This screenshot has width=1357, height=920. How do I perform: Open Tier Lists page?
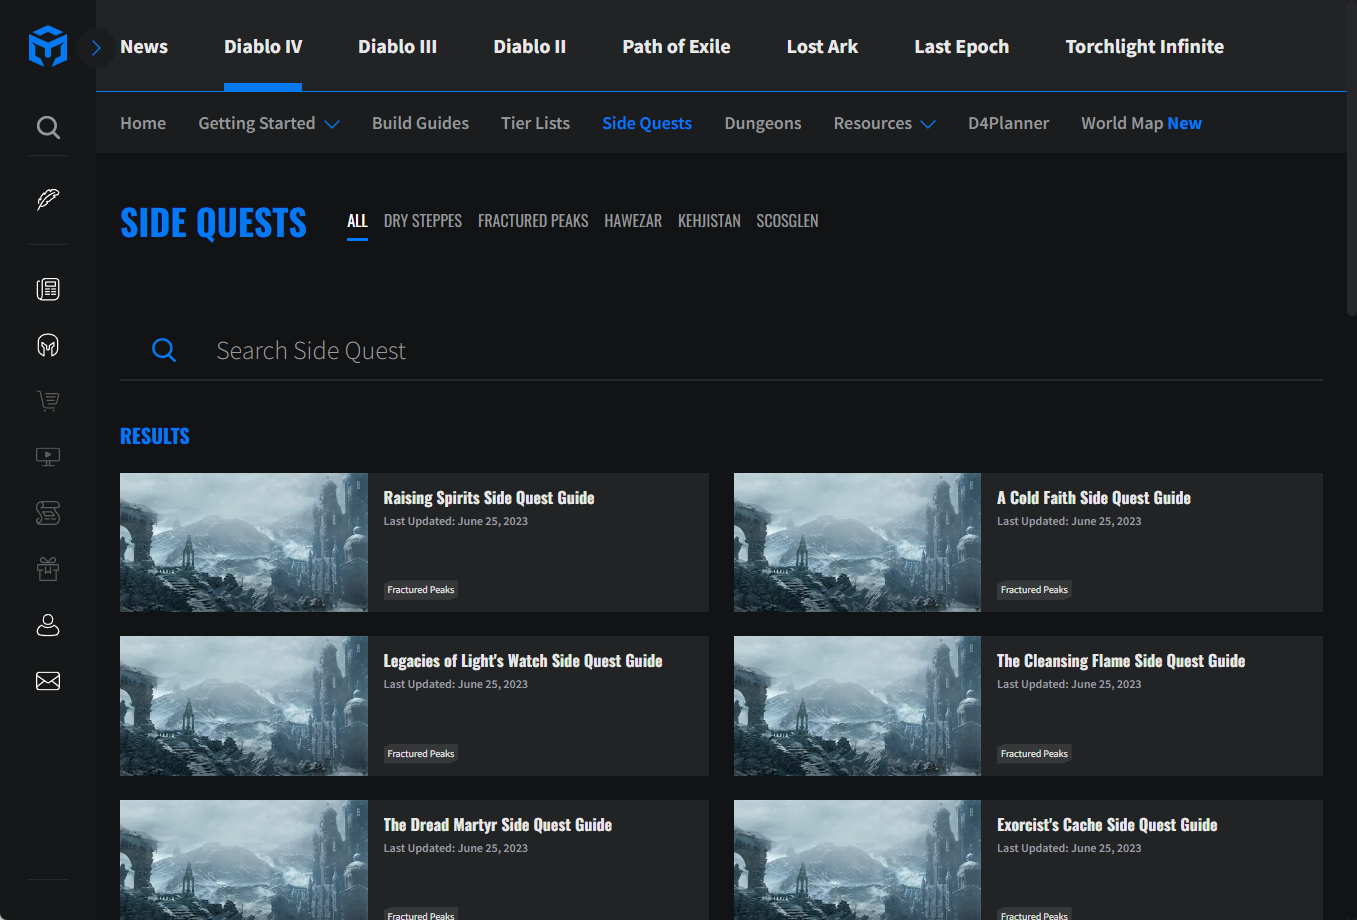coord(535,123)
